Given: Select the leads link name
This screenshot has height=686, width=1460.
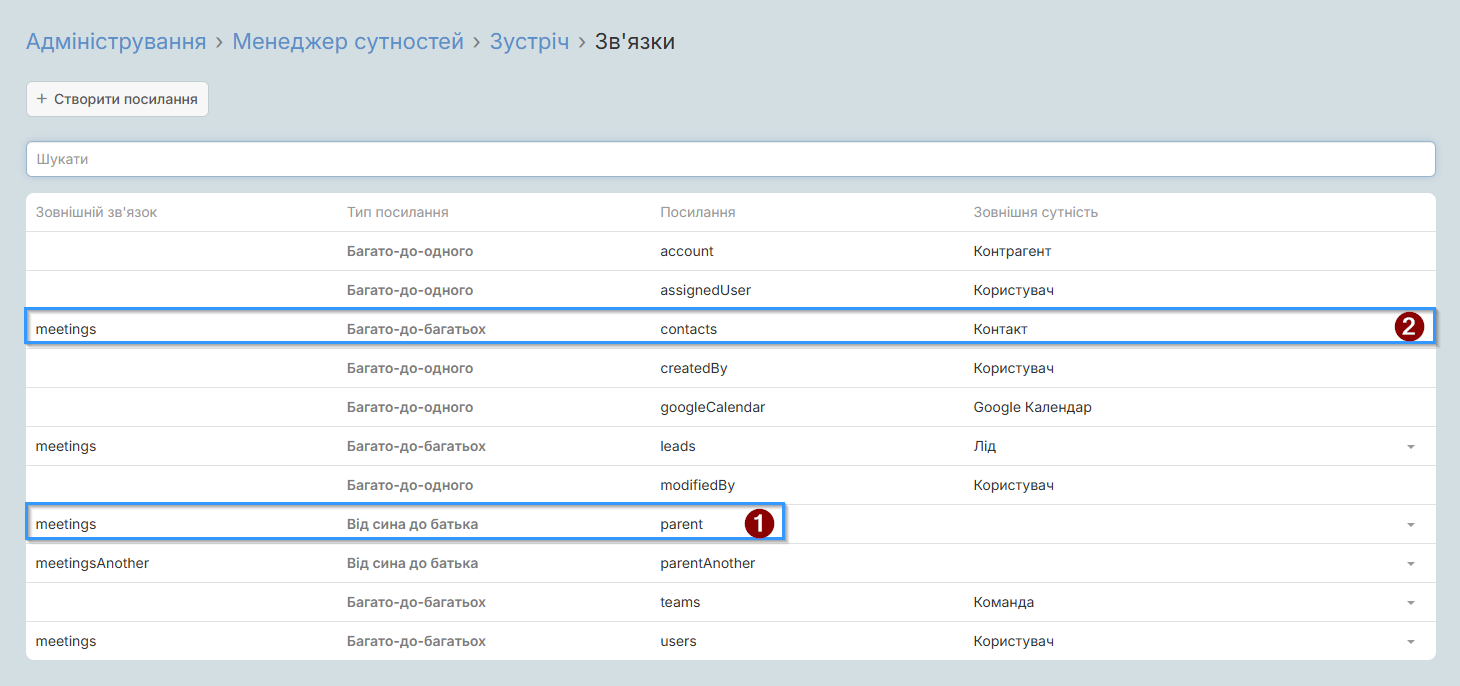Looking at the screenshot, I should point(678,446).
